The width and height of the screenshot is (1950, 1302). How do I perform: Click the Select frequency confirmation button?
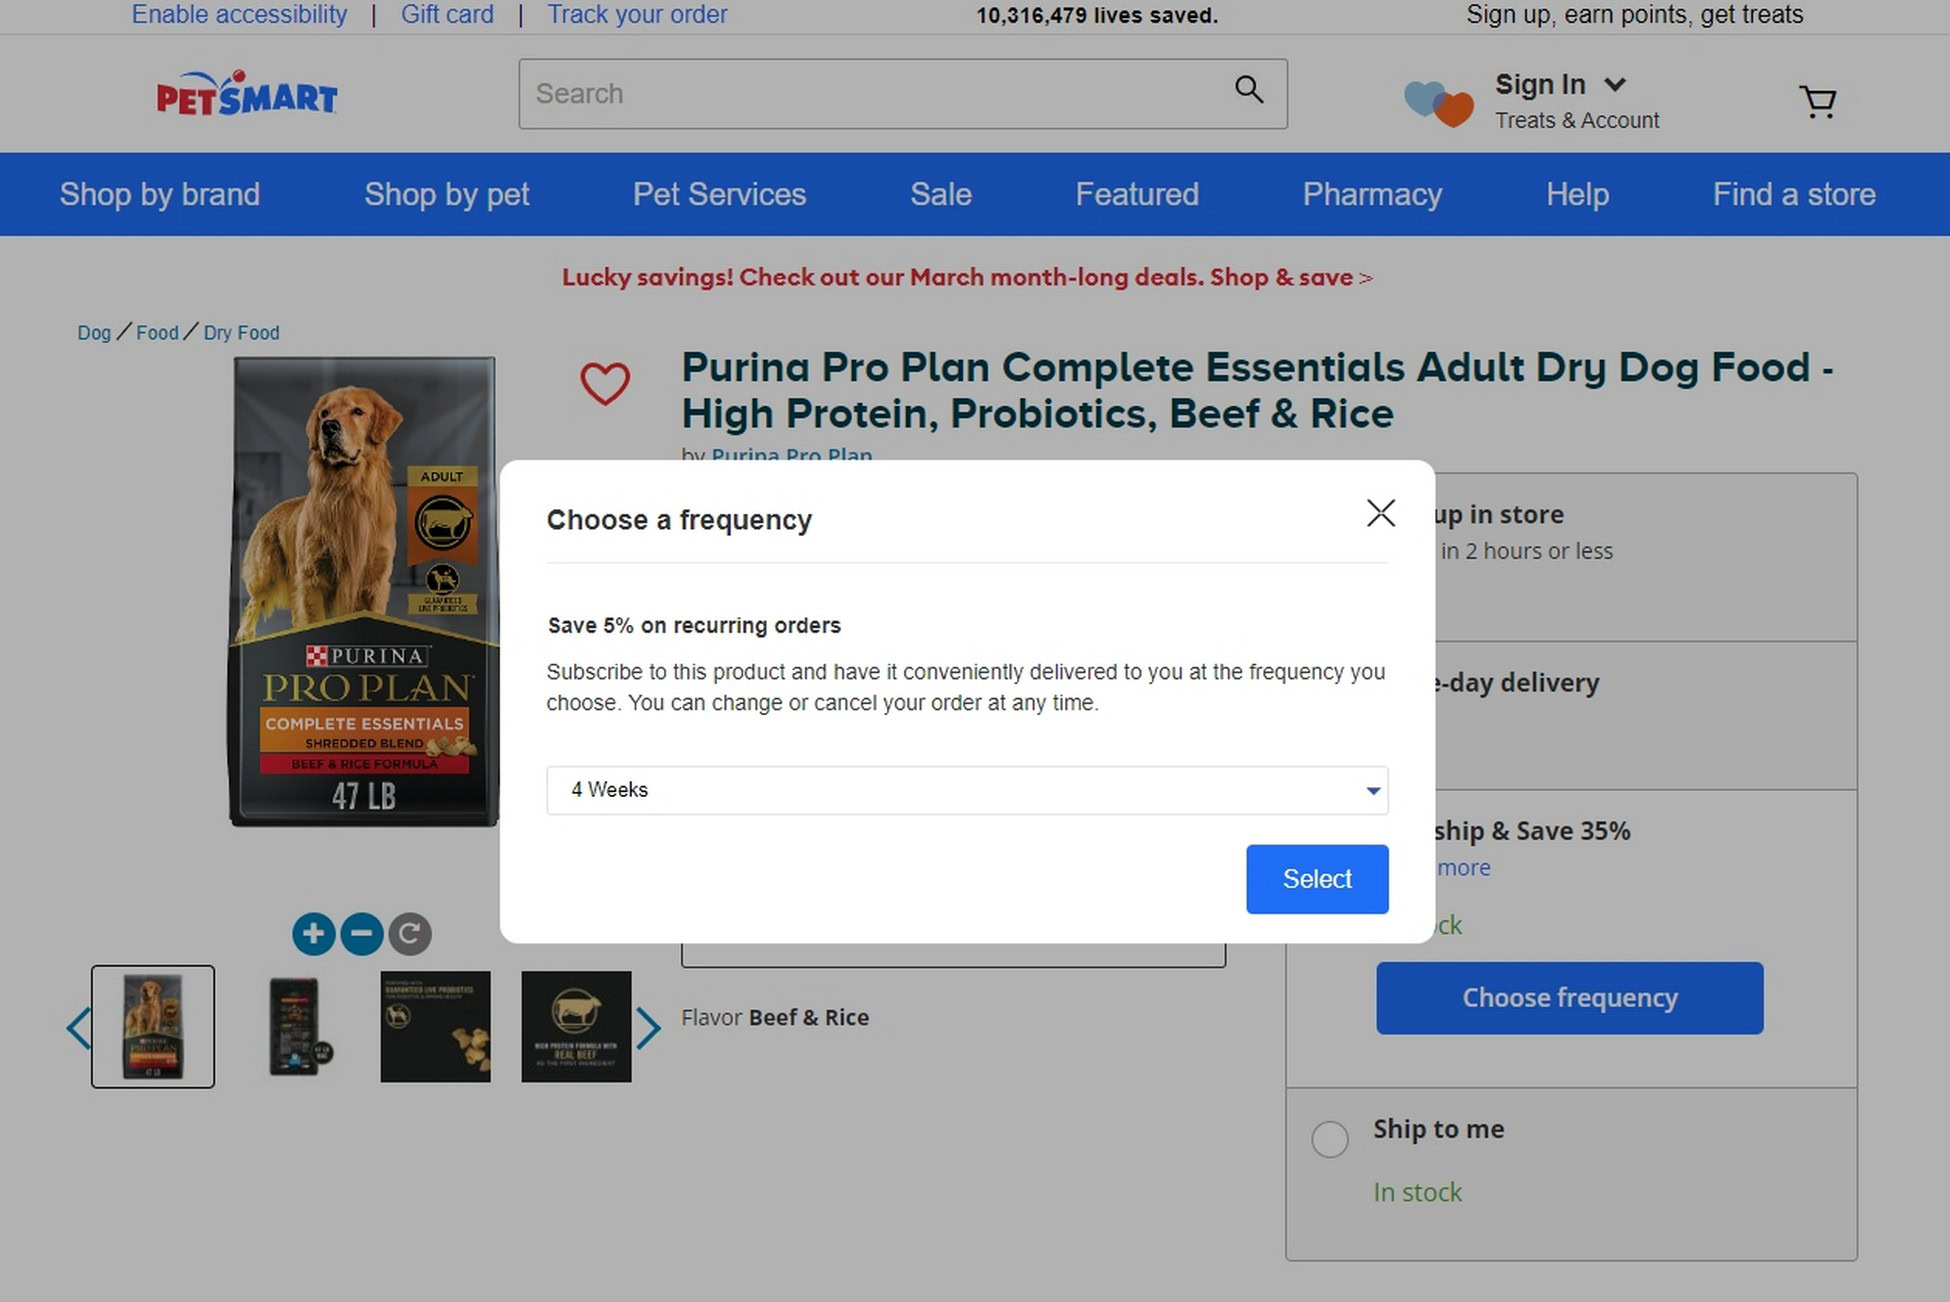[x=1316, y=879]
